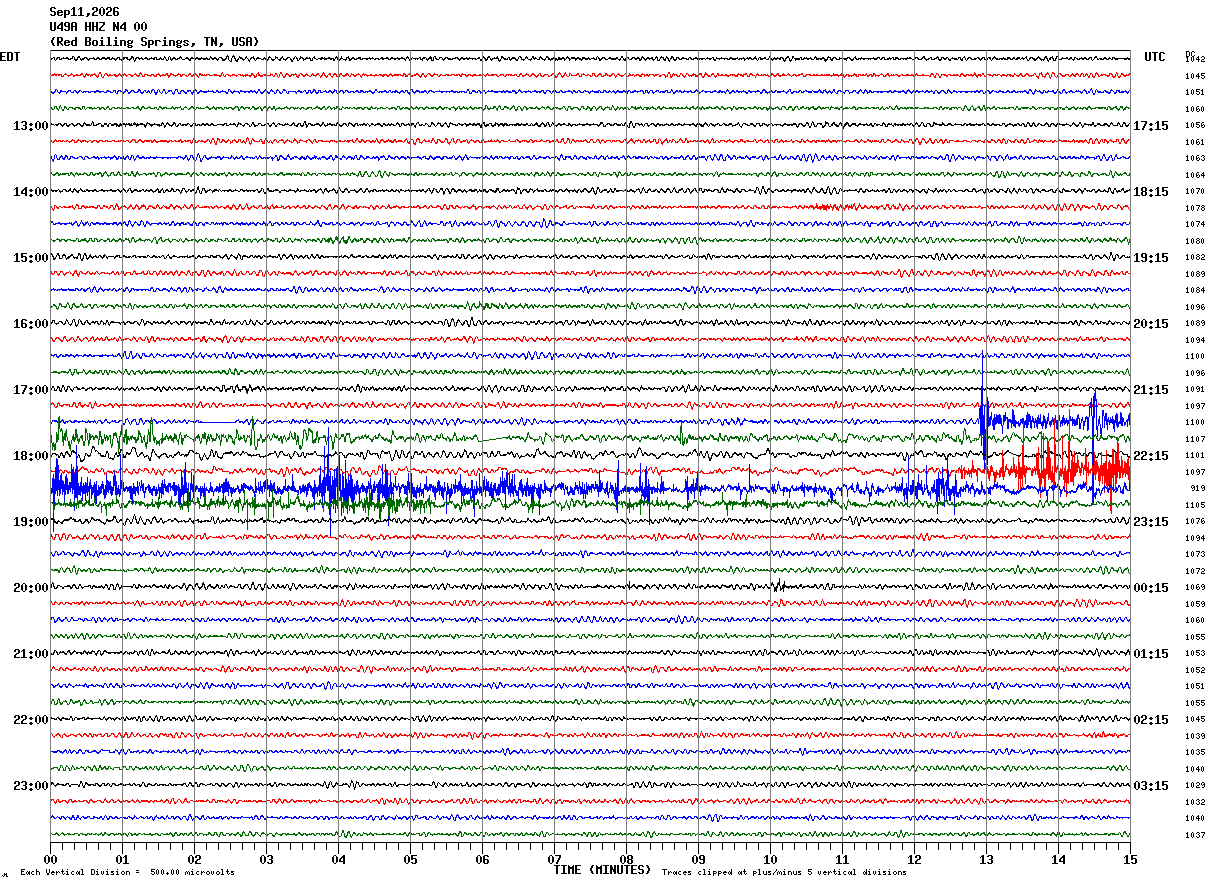The height and width of the screenshot is (886, 1210).
Task: Click the 22:15 UTC time label
Action: pos(1151,456)
